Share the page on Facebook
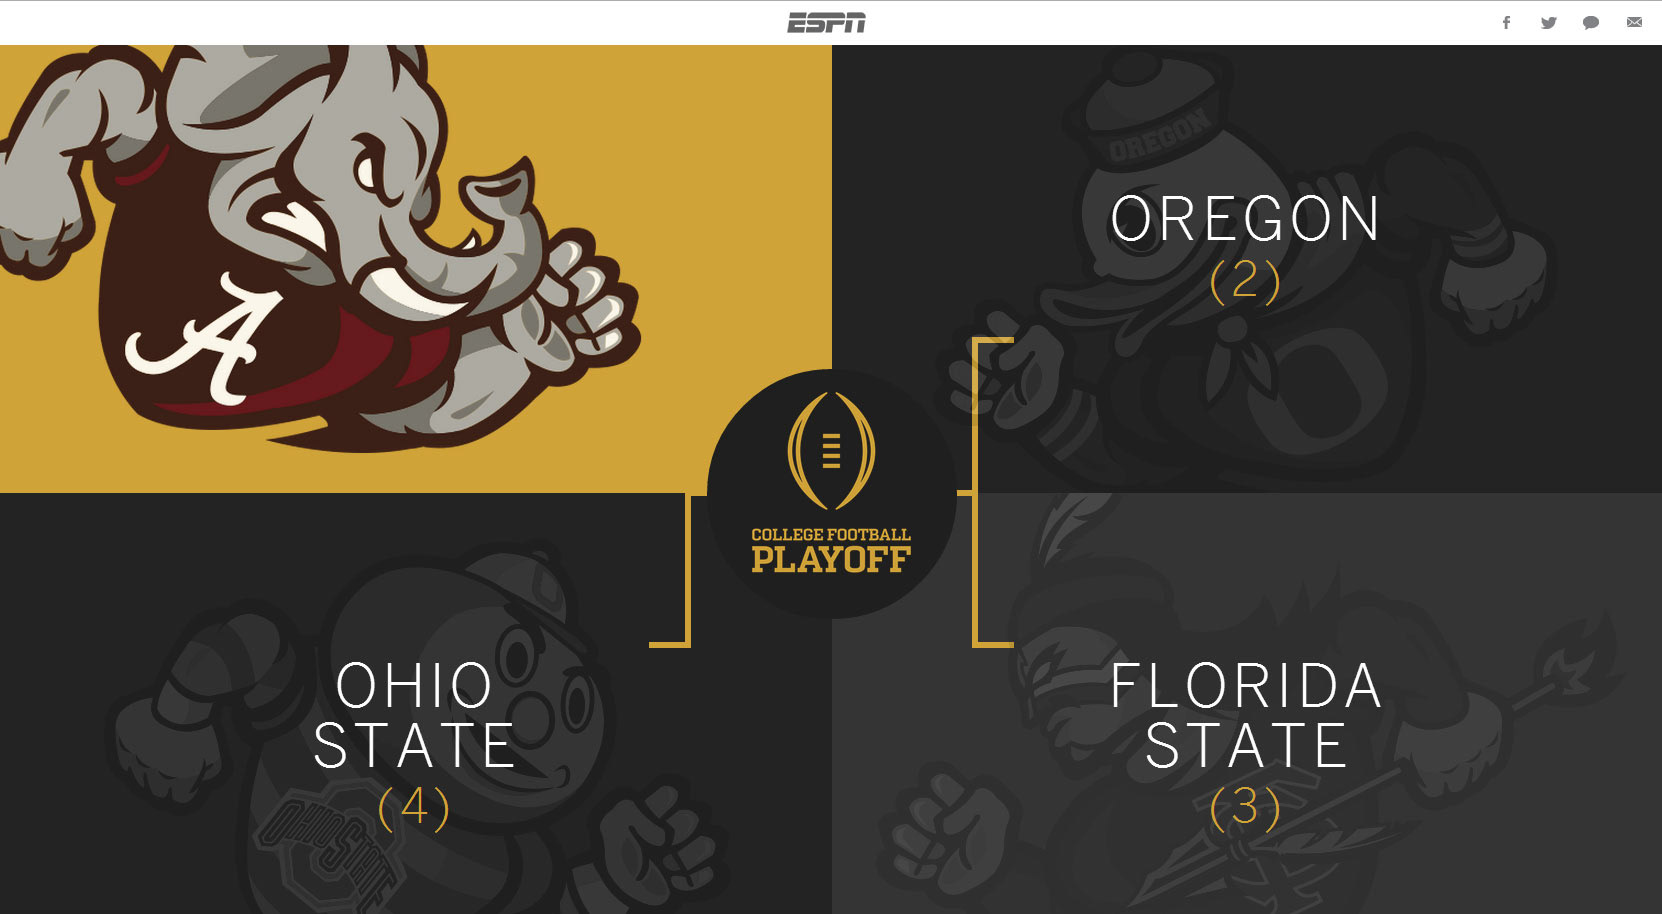 coord(1506,23)
